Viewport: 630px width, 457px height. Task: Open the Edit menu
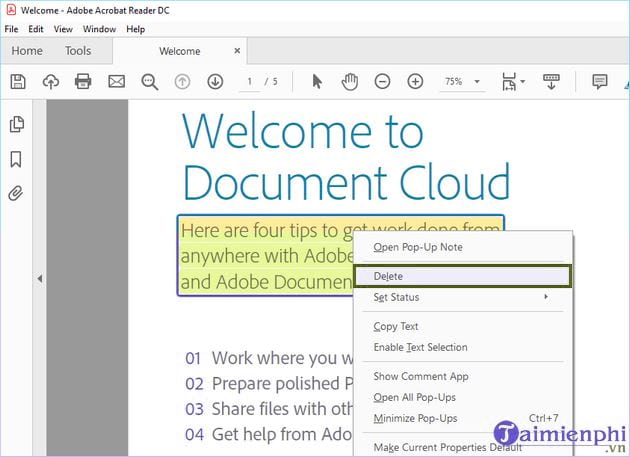click(36, 29)
